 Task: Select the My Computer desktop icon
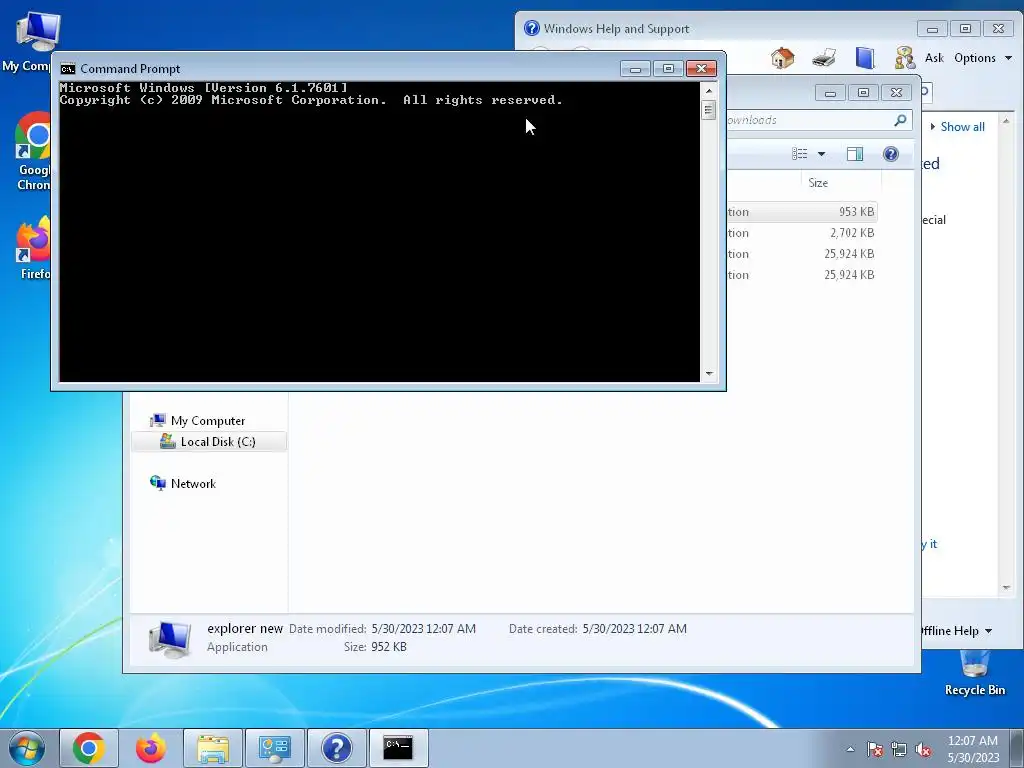click(x=31, y=42)
